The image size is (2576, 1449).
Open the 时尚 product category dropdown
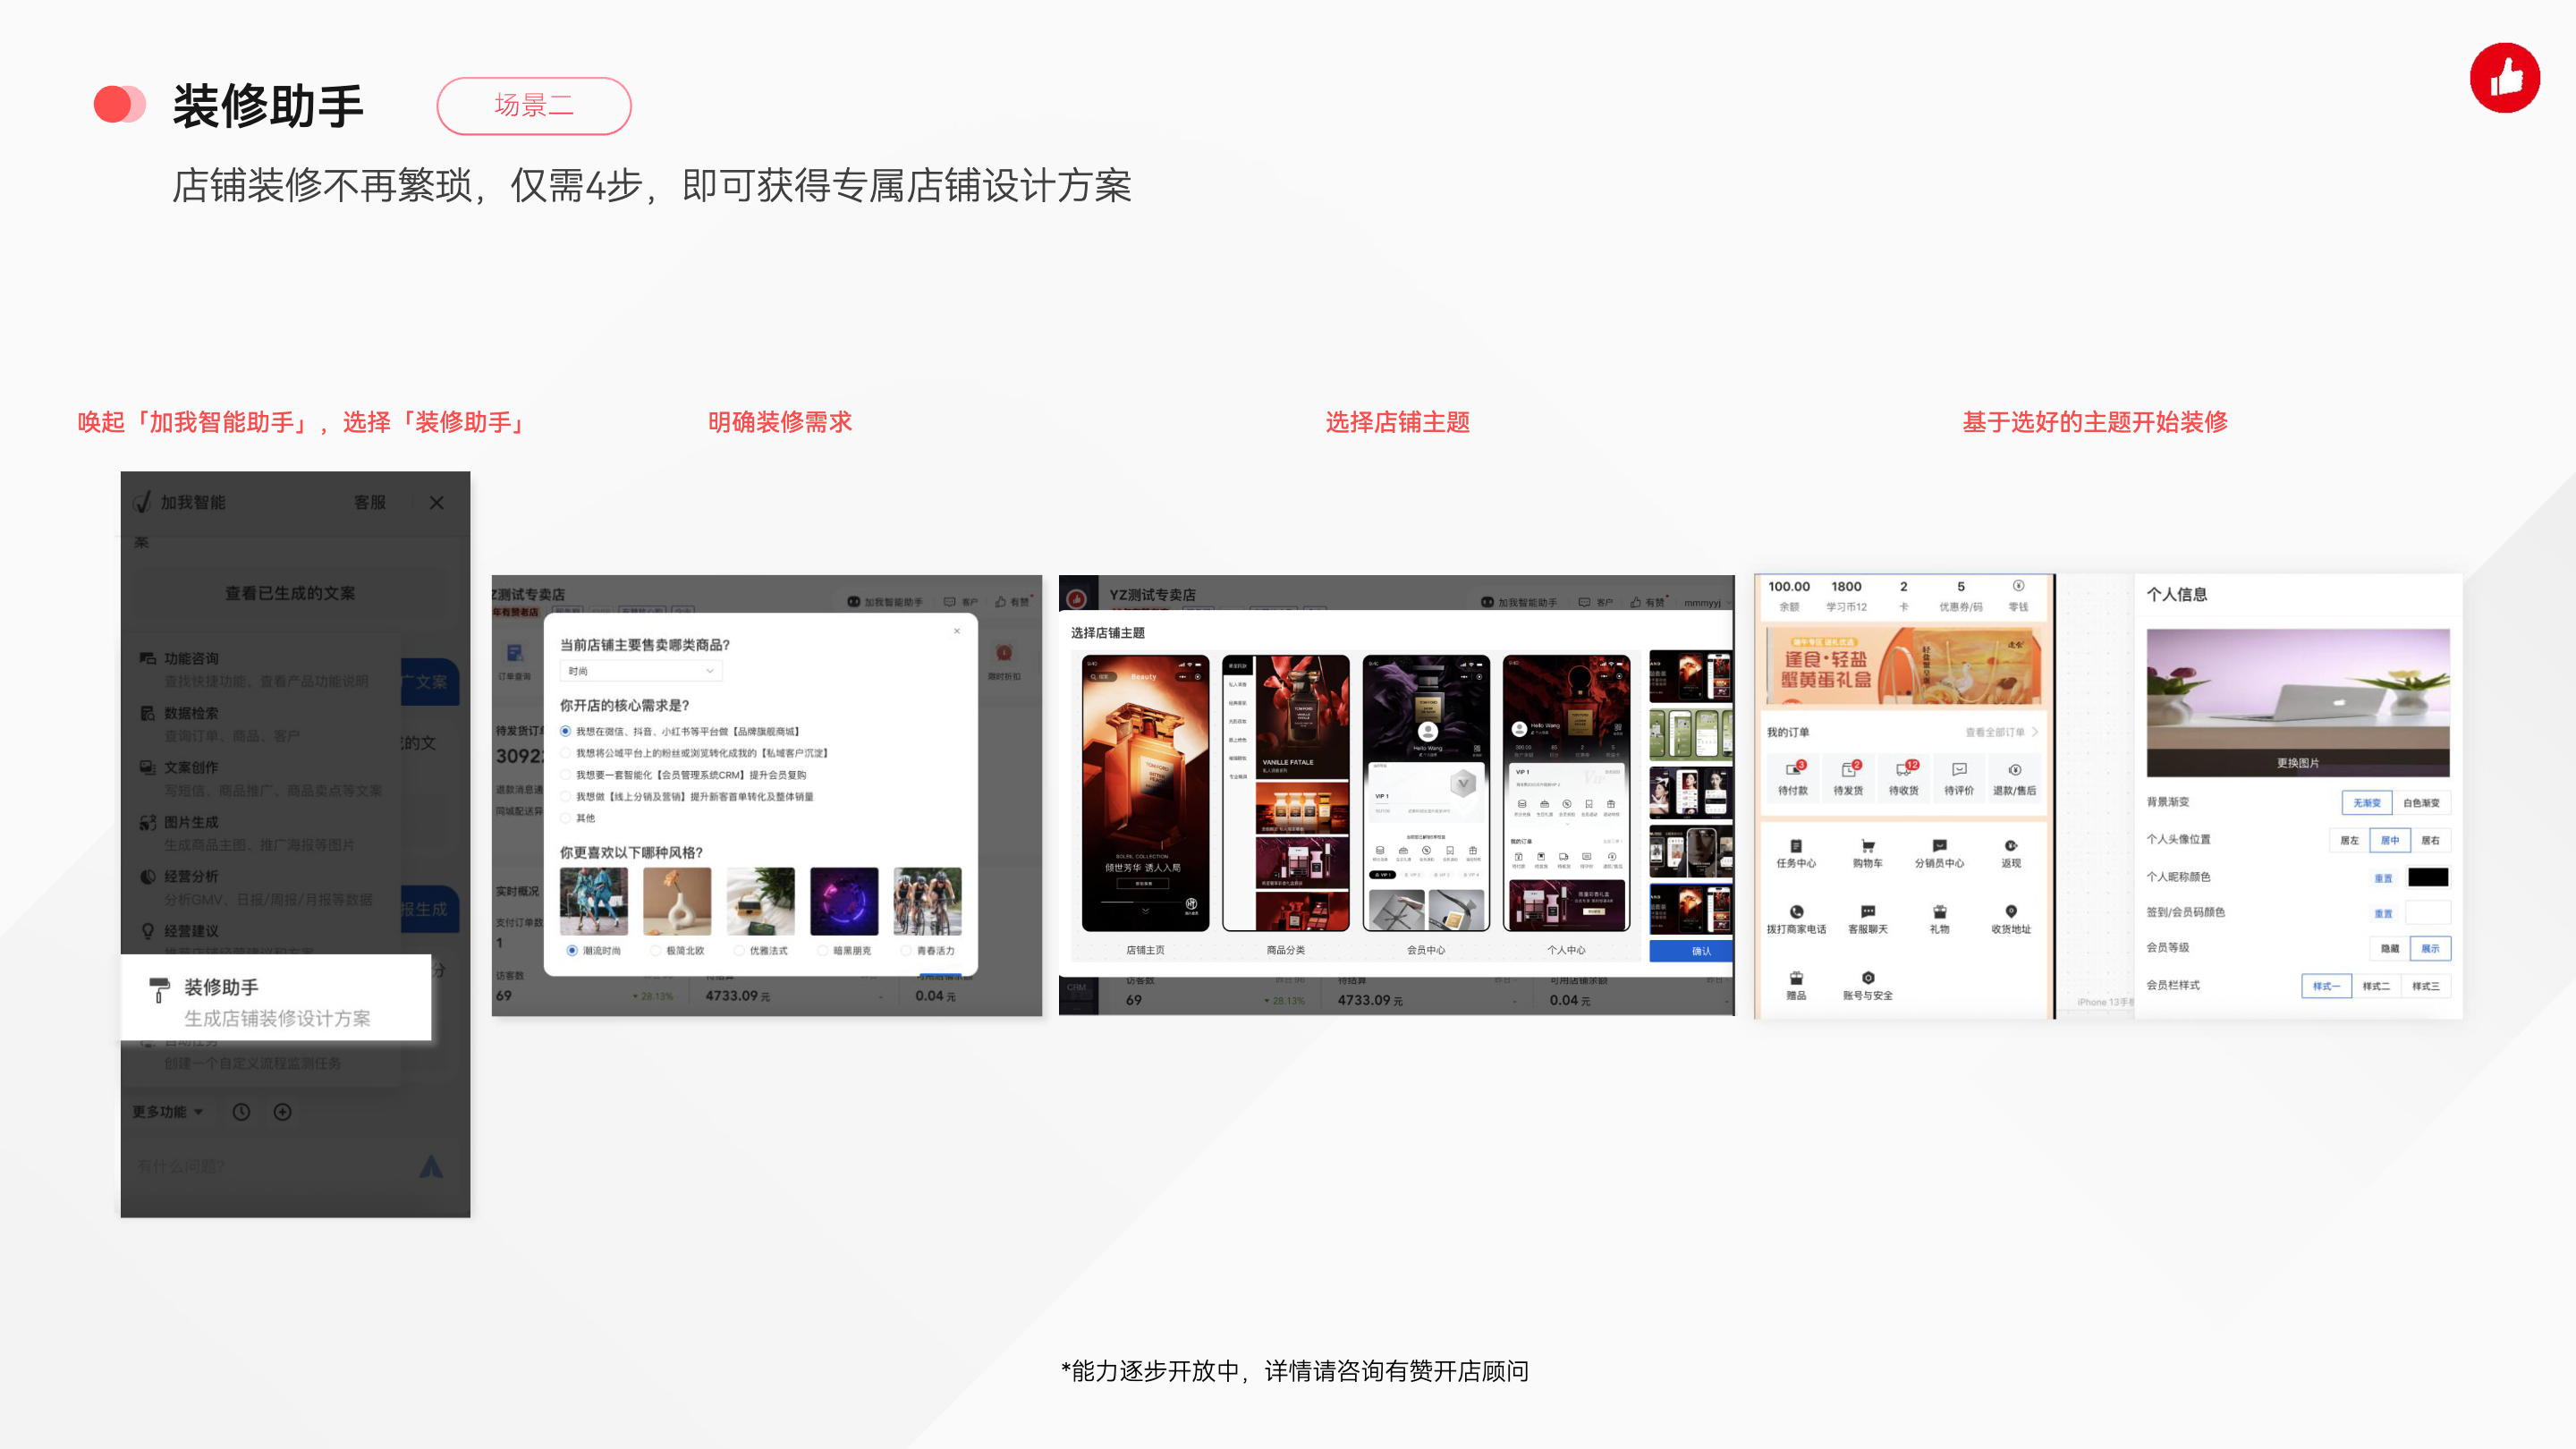point(640,671)
